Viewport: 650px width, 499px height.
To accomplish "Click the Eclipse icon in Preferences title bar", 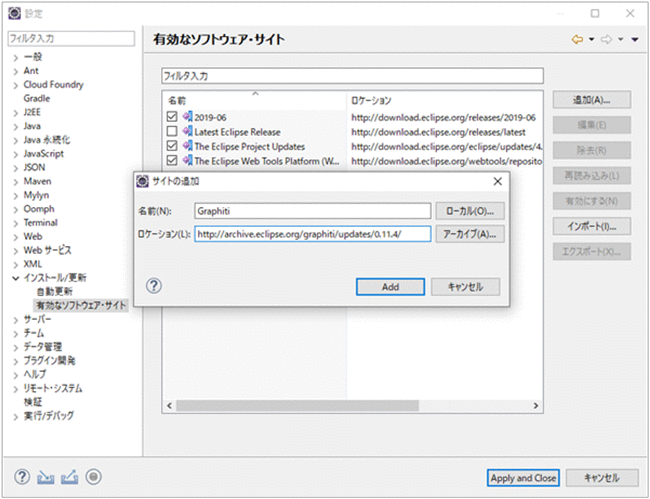I will click(x=15, y=13).
